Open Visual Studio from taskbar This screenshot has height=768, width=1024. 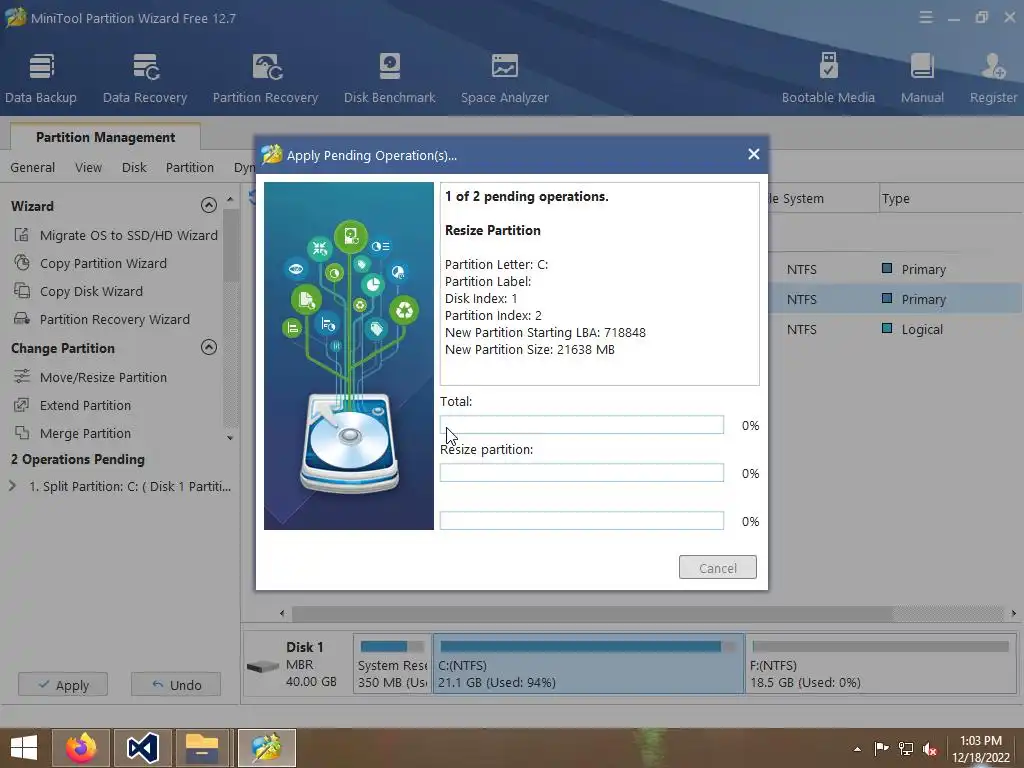point(143,748)
